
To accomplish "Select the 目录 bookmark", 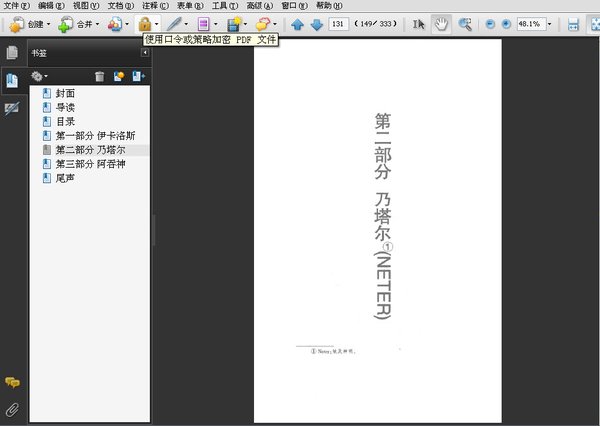I will 65,122.
